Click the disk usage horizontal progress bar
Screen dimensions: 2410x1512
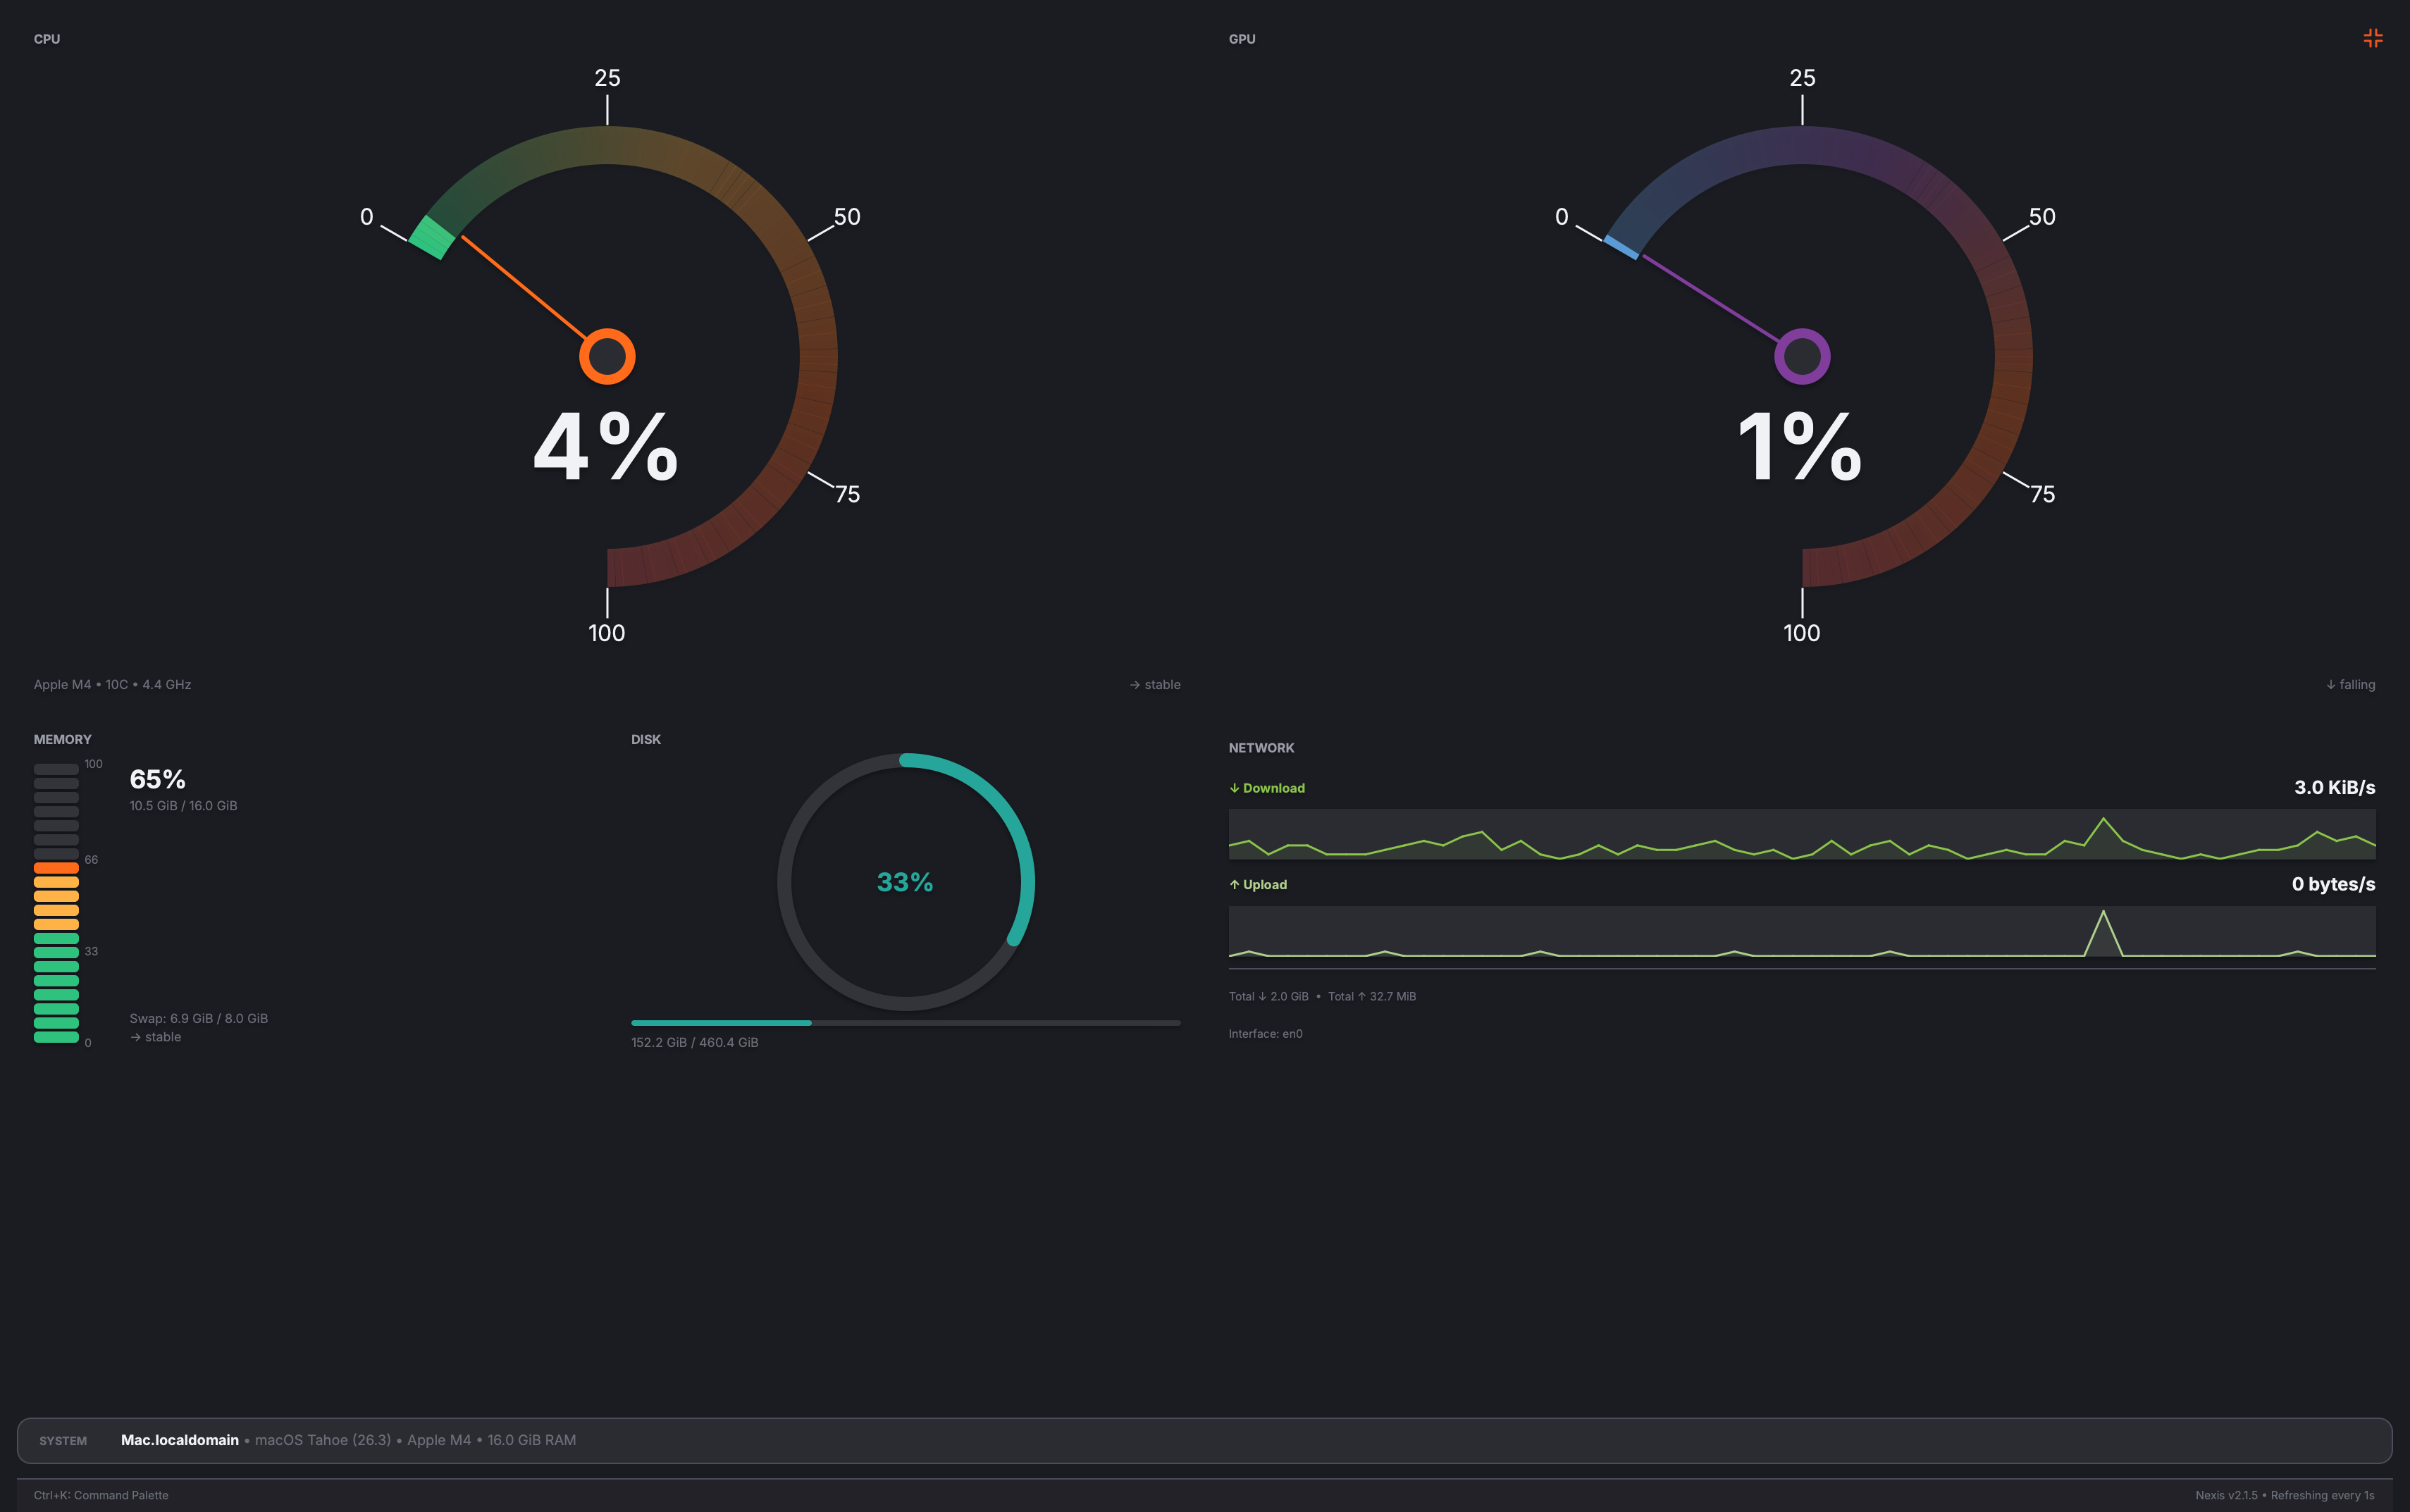(x=905, y=1023)
